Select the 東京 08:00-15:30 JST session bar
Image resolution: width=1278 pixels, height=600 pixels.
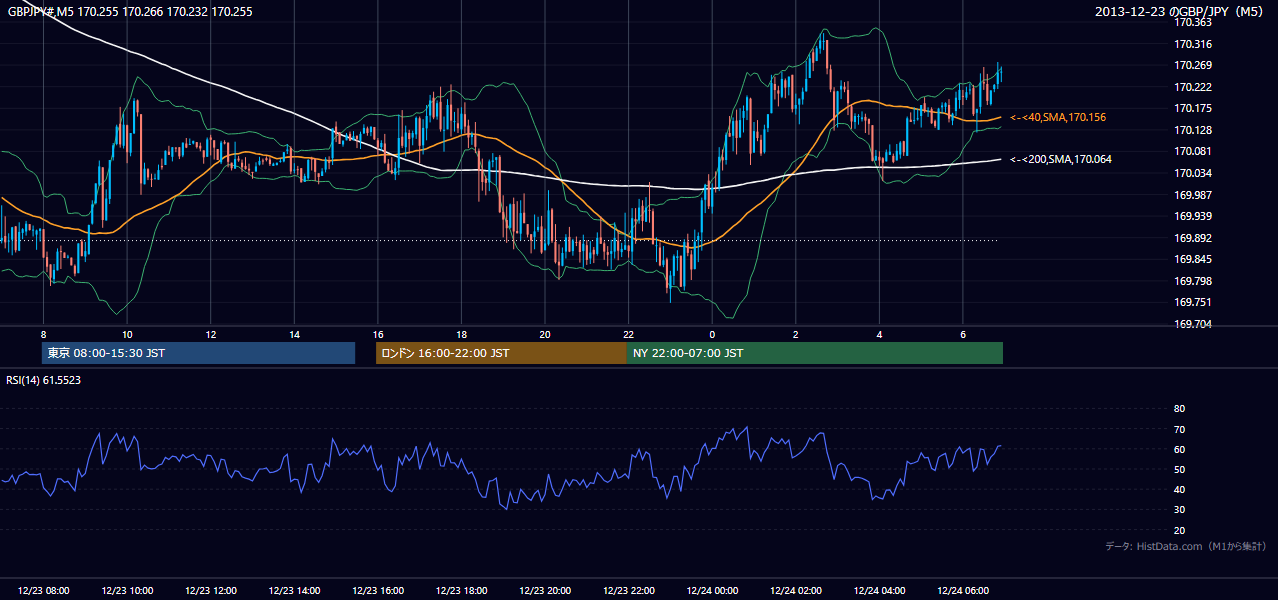[x=198, y=353]
